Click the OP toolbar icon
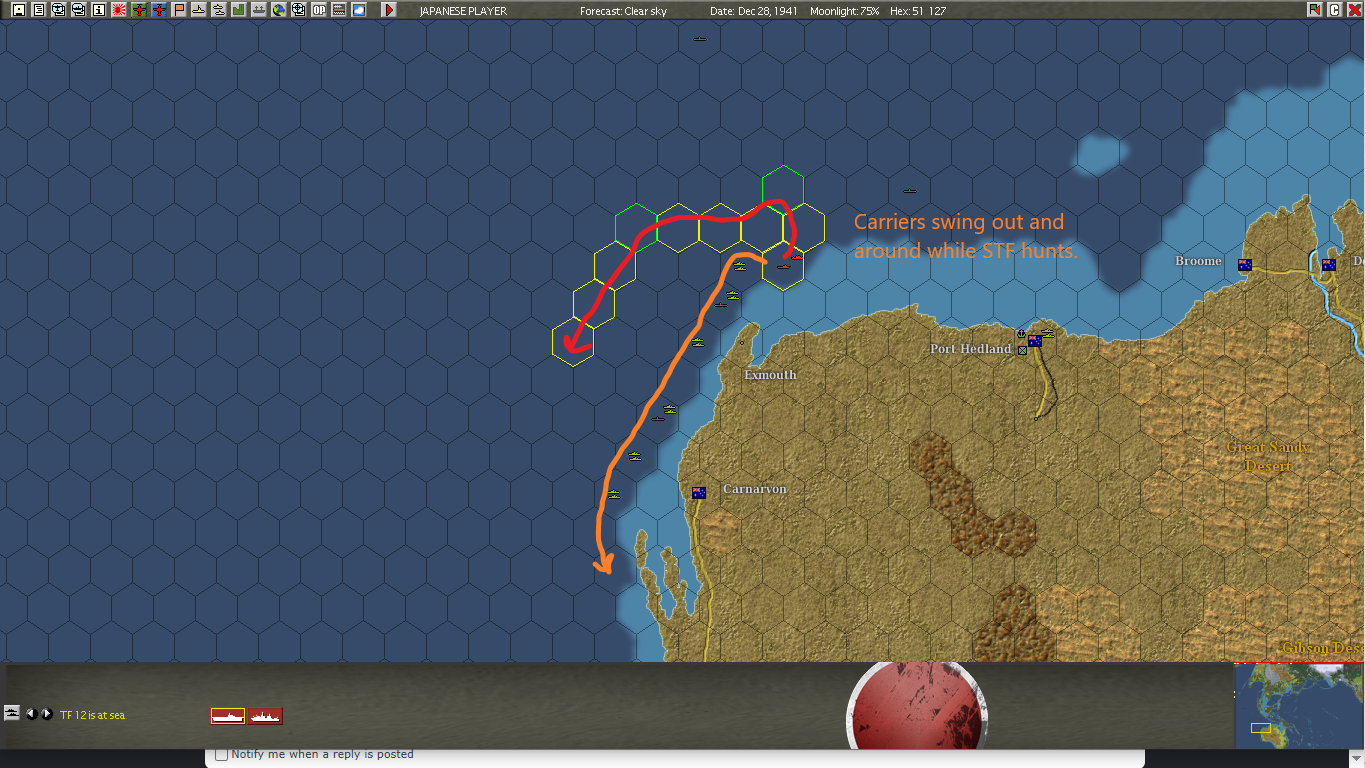1366x768 pixels. 319,10
